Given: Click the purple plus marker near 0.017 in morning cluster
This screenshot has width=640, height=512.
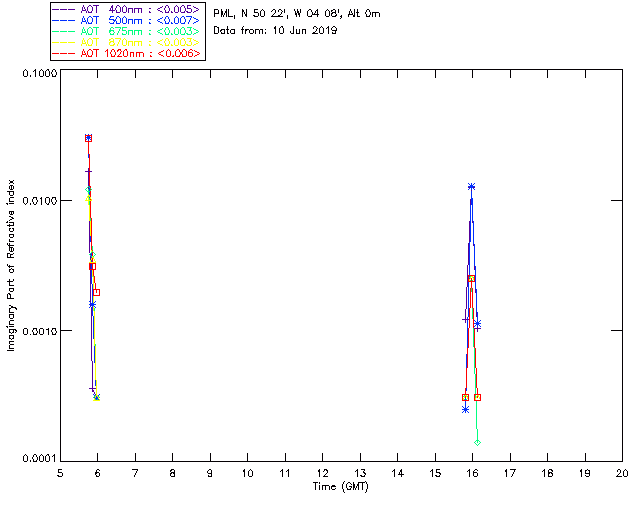Looking at the screenshot, I should point(89,172).
